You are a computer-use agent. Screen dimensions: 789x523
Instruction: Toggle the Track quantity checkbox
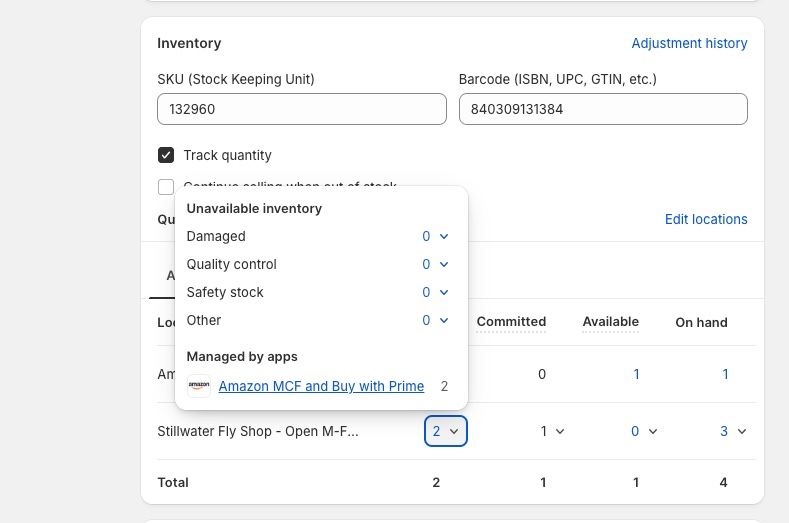[166, 155]
